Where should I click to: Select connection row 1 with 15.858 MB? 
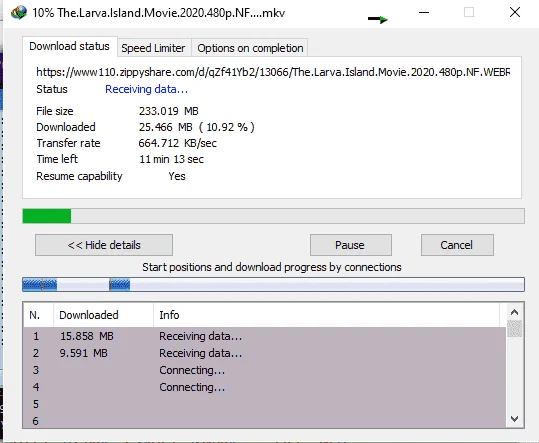(265, 336)
